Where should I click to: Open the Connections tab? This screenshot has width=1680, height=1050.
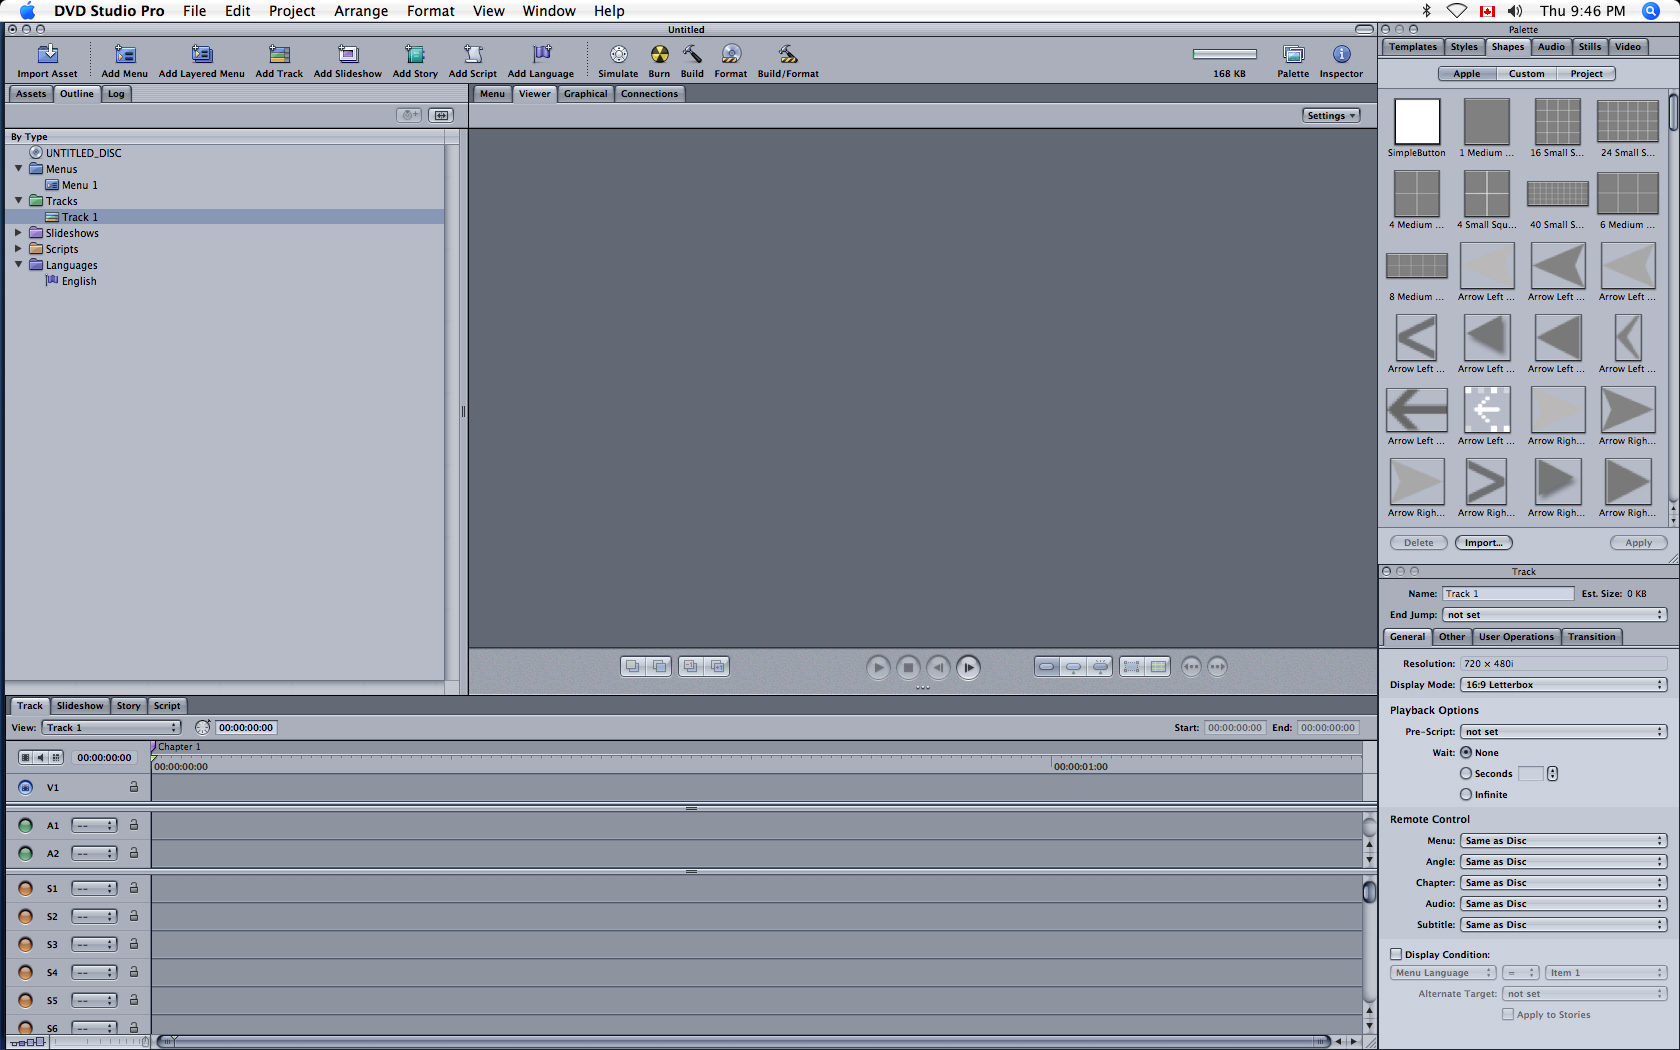pyautogui.click(x=649, y=94)
